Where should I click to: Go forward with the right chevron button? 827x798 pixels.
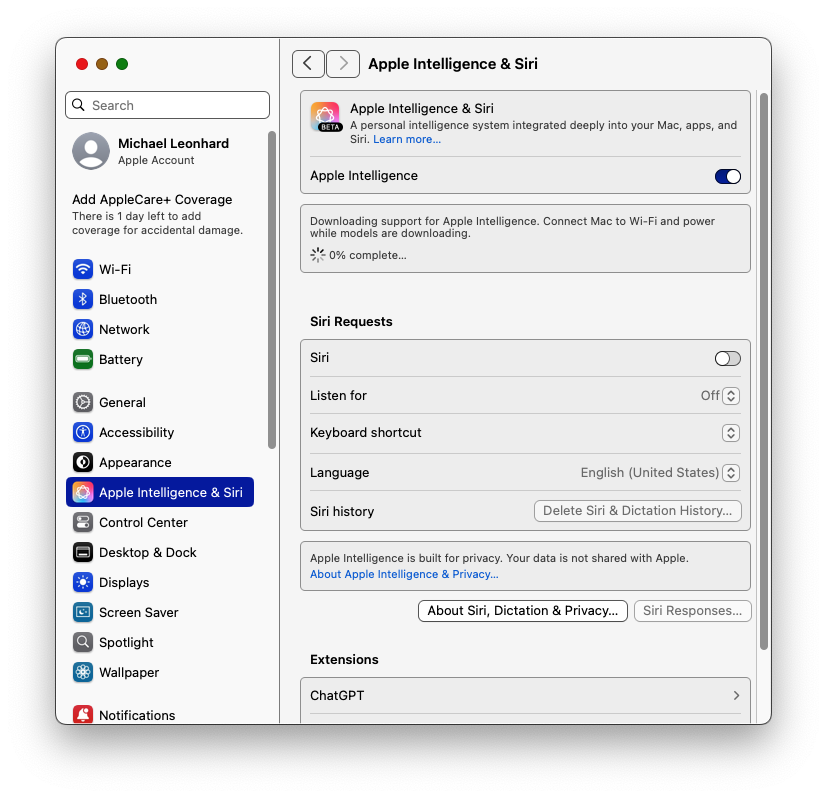pyautogui.click(x=343, y=64)
